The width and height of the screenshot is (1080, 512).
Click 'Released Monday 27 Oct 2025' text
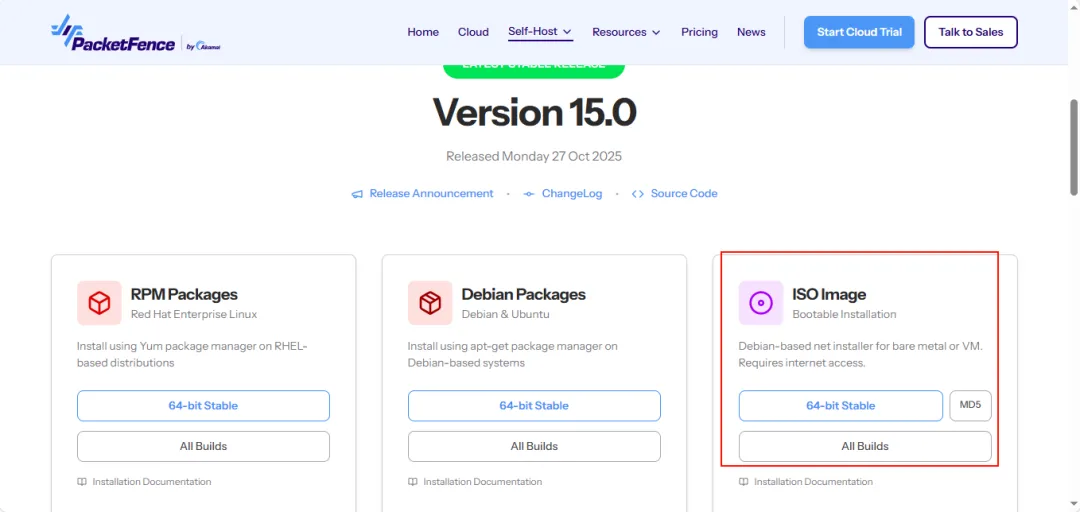[x=534, y=156]
